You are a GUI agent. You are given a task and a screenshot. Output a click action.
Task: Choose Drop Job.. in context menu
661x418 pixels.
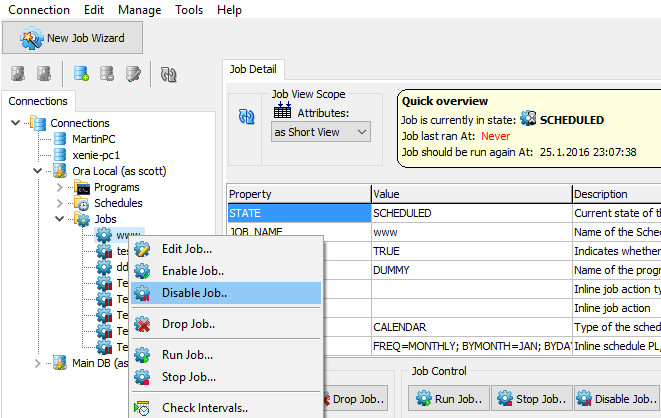point(226,324)
